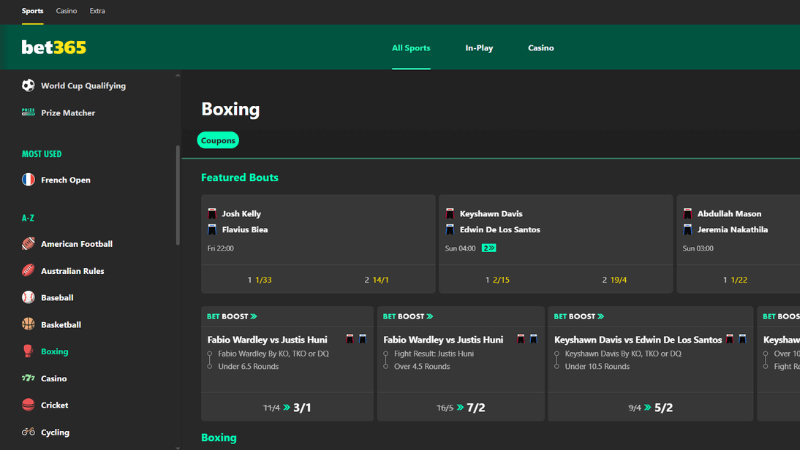Bet on Flavius Biea at 14/1
The width and height of the screenshot is (800, 450).
point(377,280)
